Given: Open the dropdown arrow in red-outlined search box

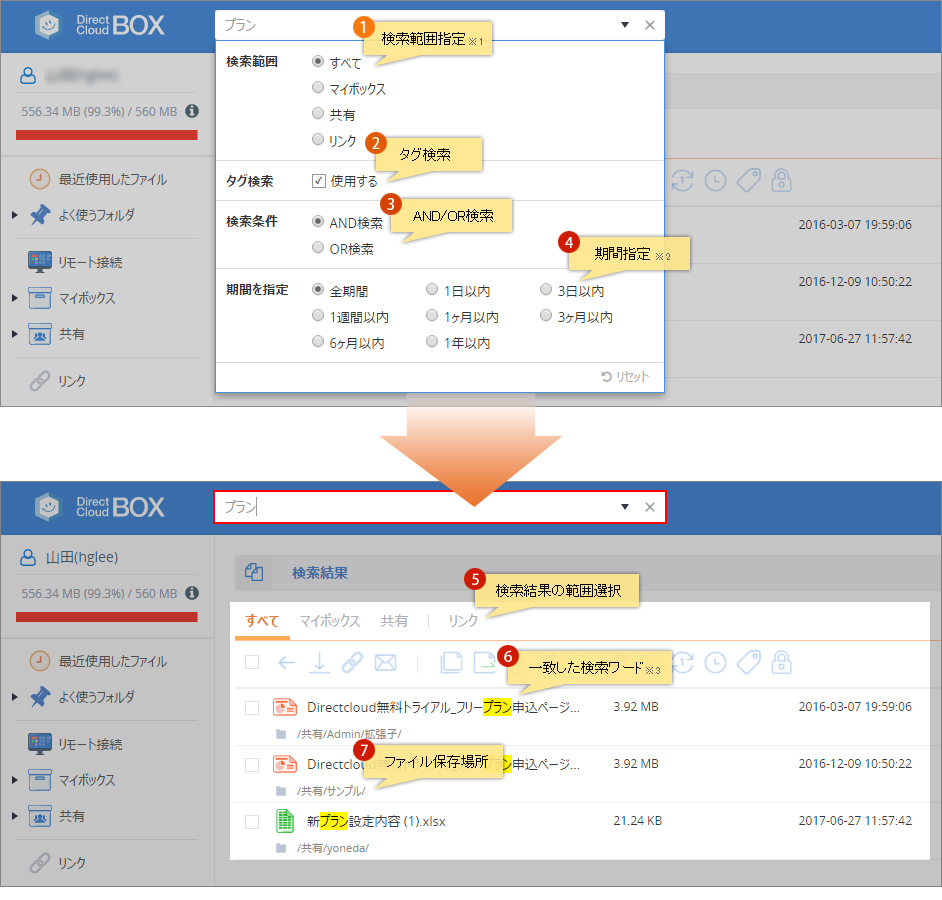Looking at the screenshot, I should click(625, 507).
